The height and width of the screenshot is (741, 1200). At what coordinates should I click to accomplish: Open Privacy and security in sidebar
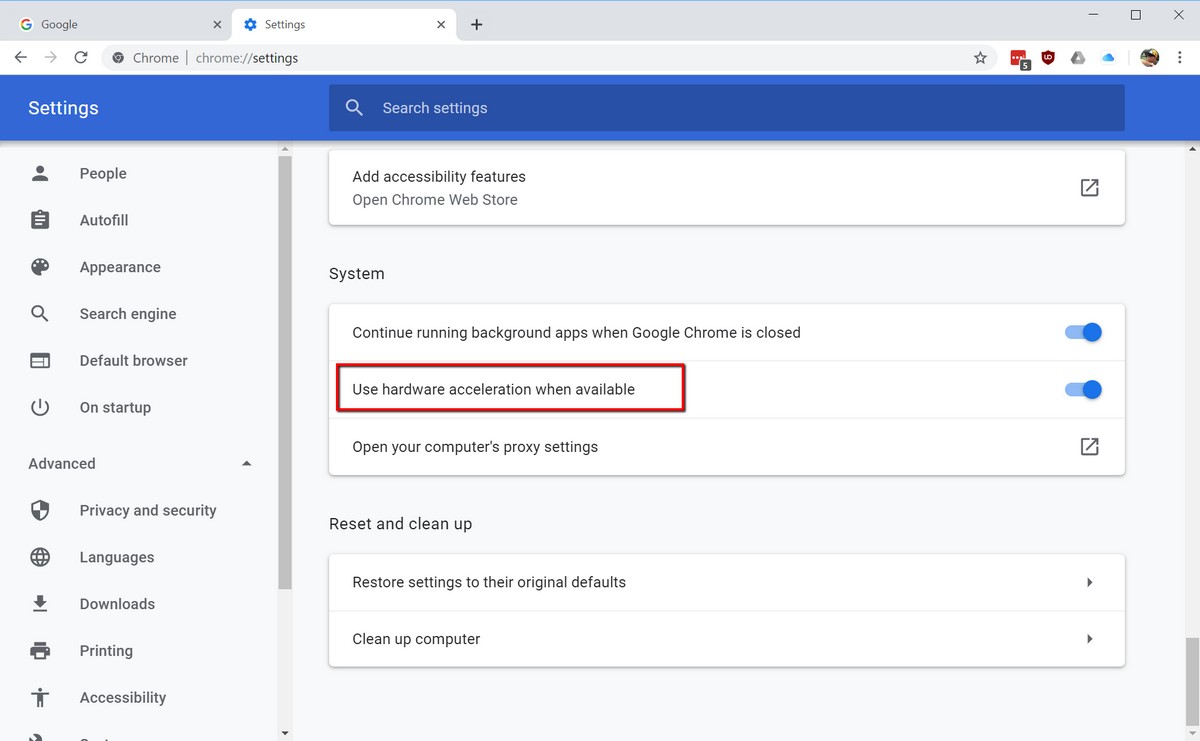click(x=147, y=511)
